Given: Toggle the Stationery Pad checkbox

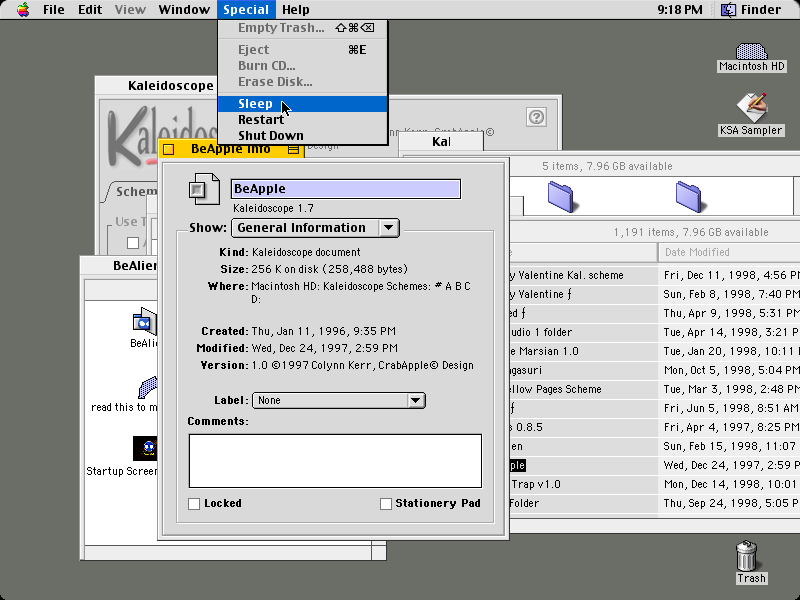Looking at the screenshot, I should 386,504.
